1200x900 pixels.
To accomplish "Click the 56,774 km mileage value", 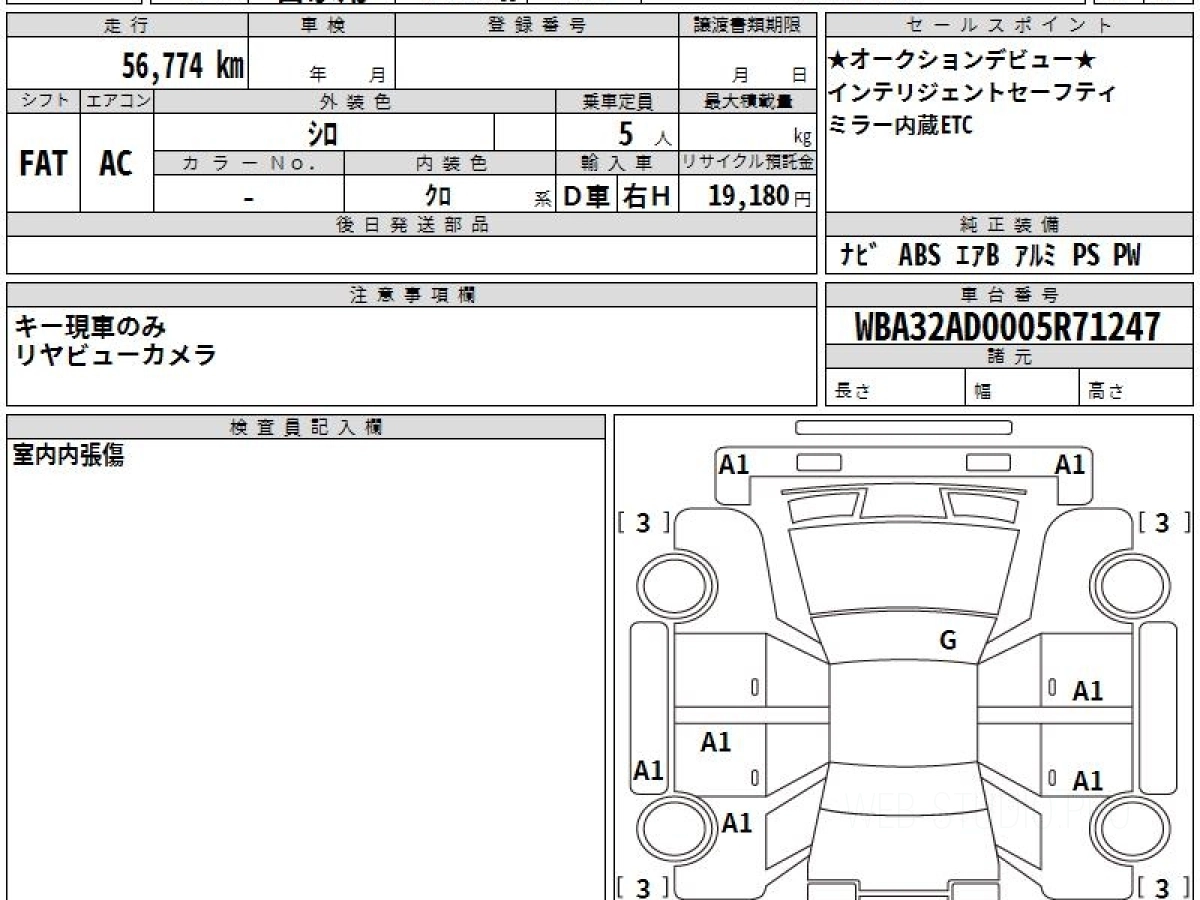I will point(183,66).
